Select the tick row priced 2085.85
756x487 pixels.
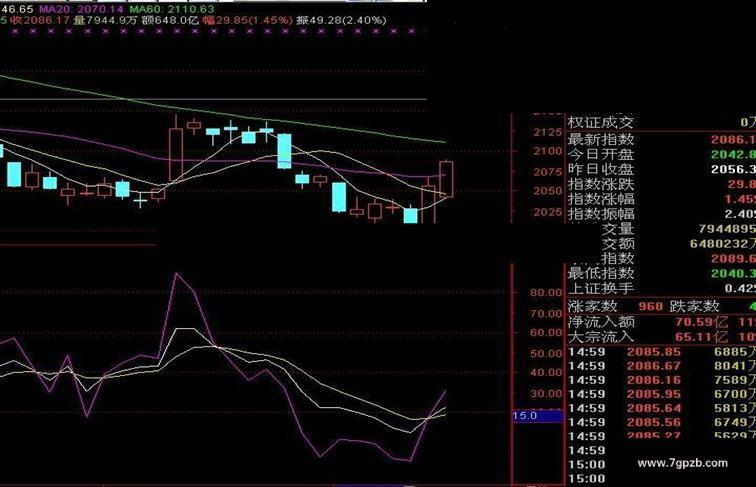click(x=662, y=352)
